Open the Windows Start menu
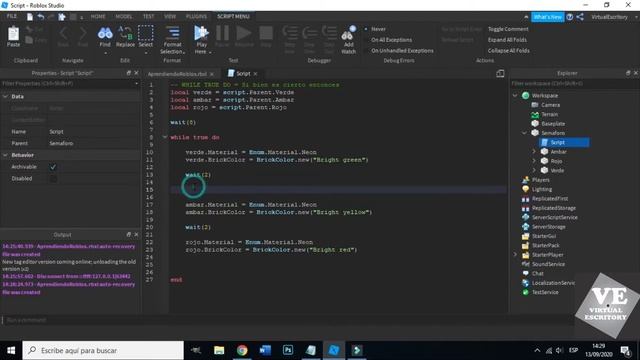 coord(11,350)
